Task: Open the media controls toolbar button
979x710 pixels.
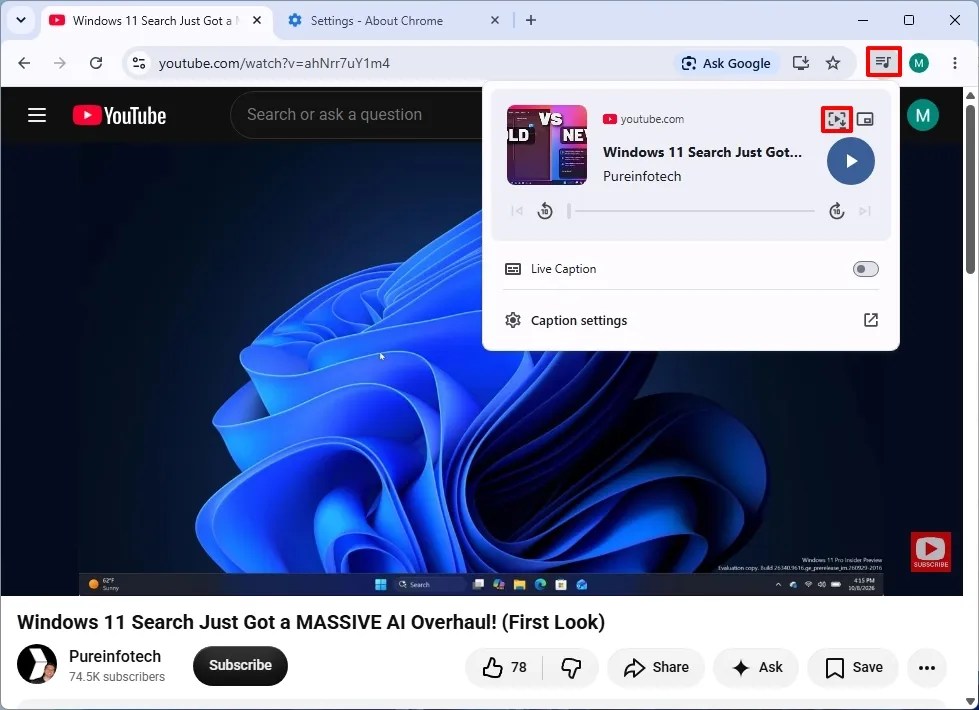Action: click(883, 62)
